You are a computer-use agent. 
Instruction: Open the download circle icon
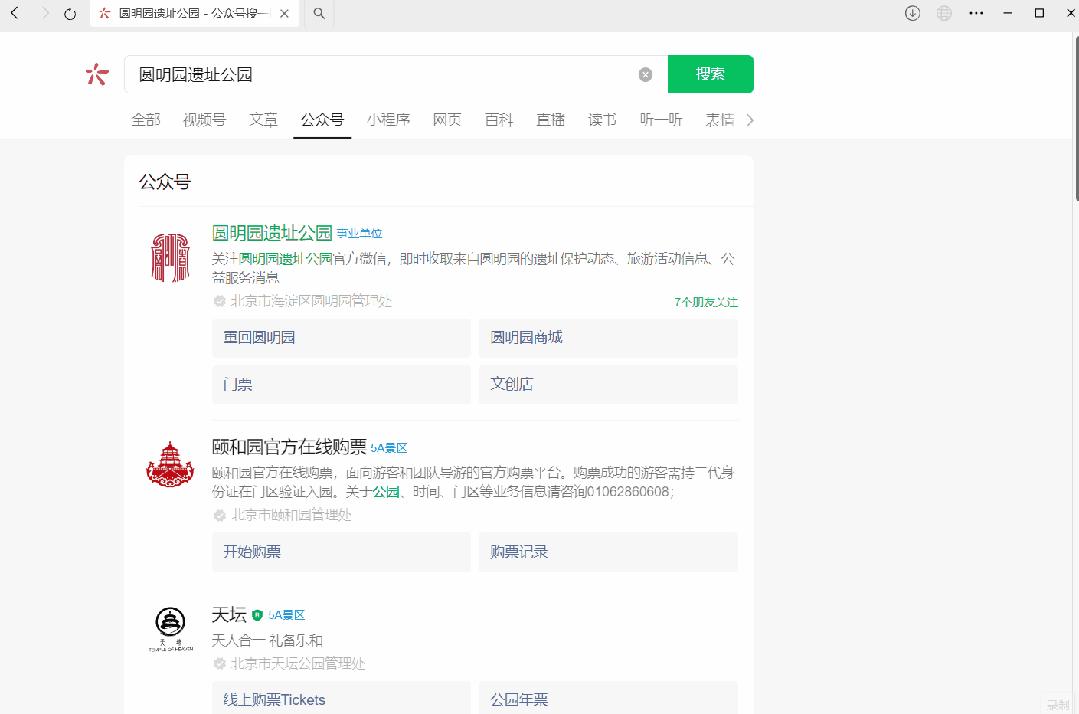(912, 13)
